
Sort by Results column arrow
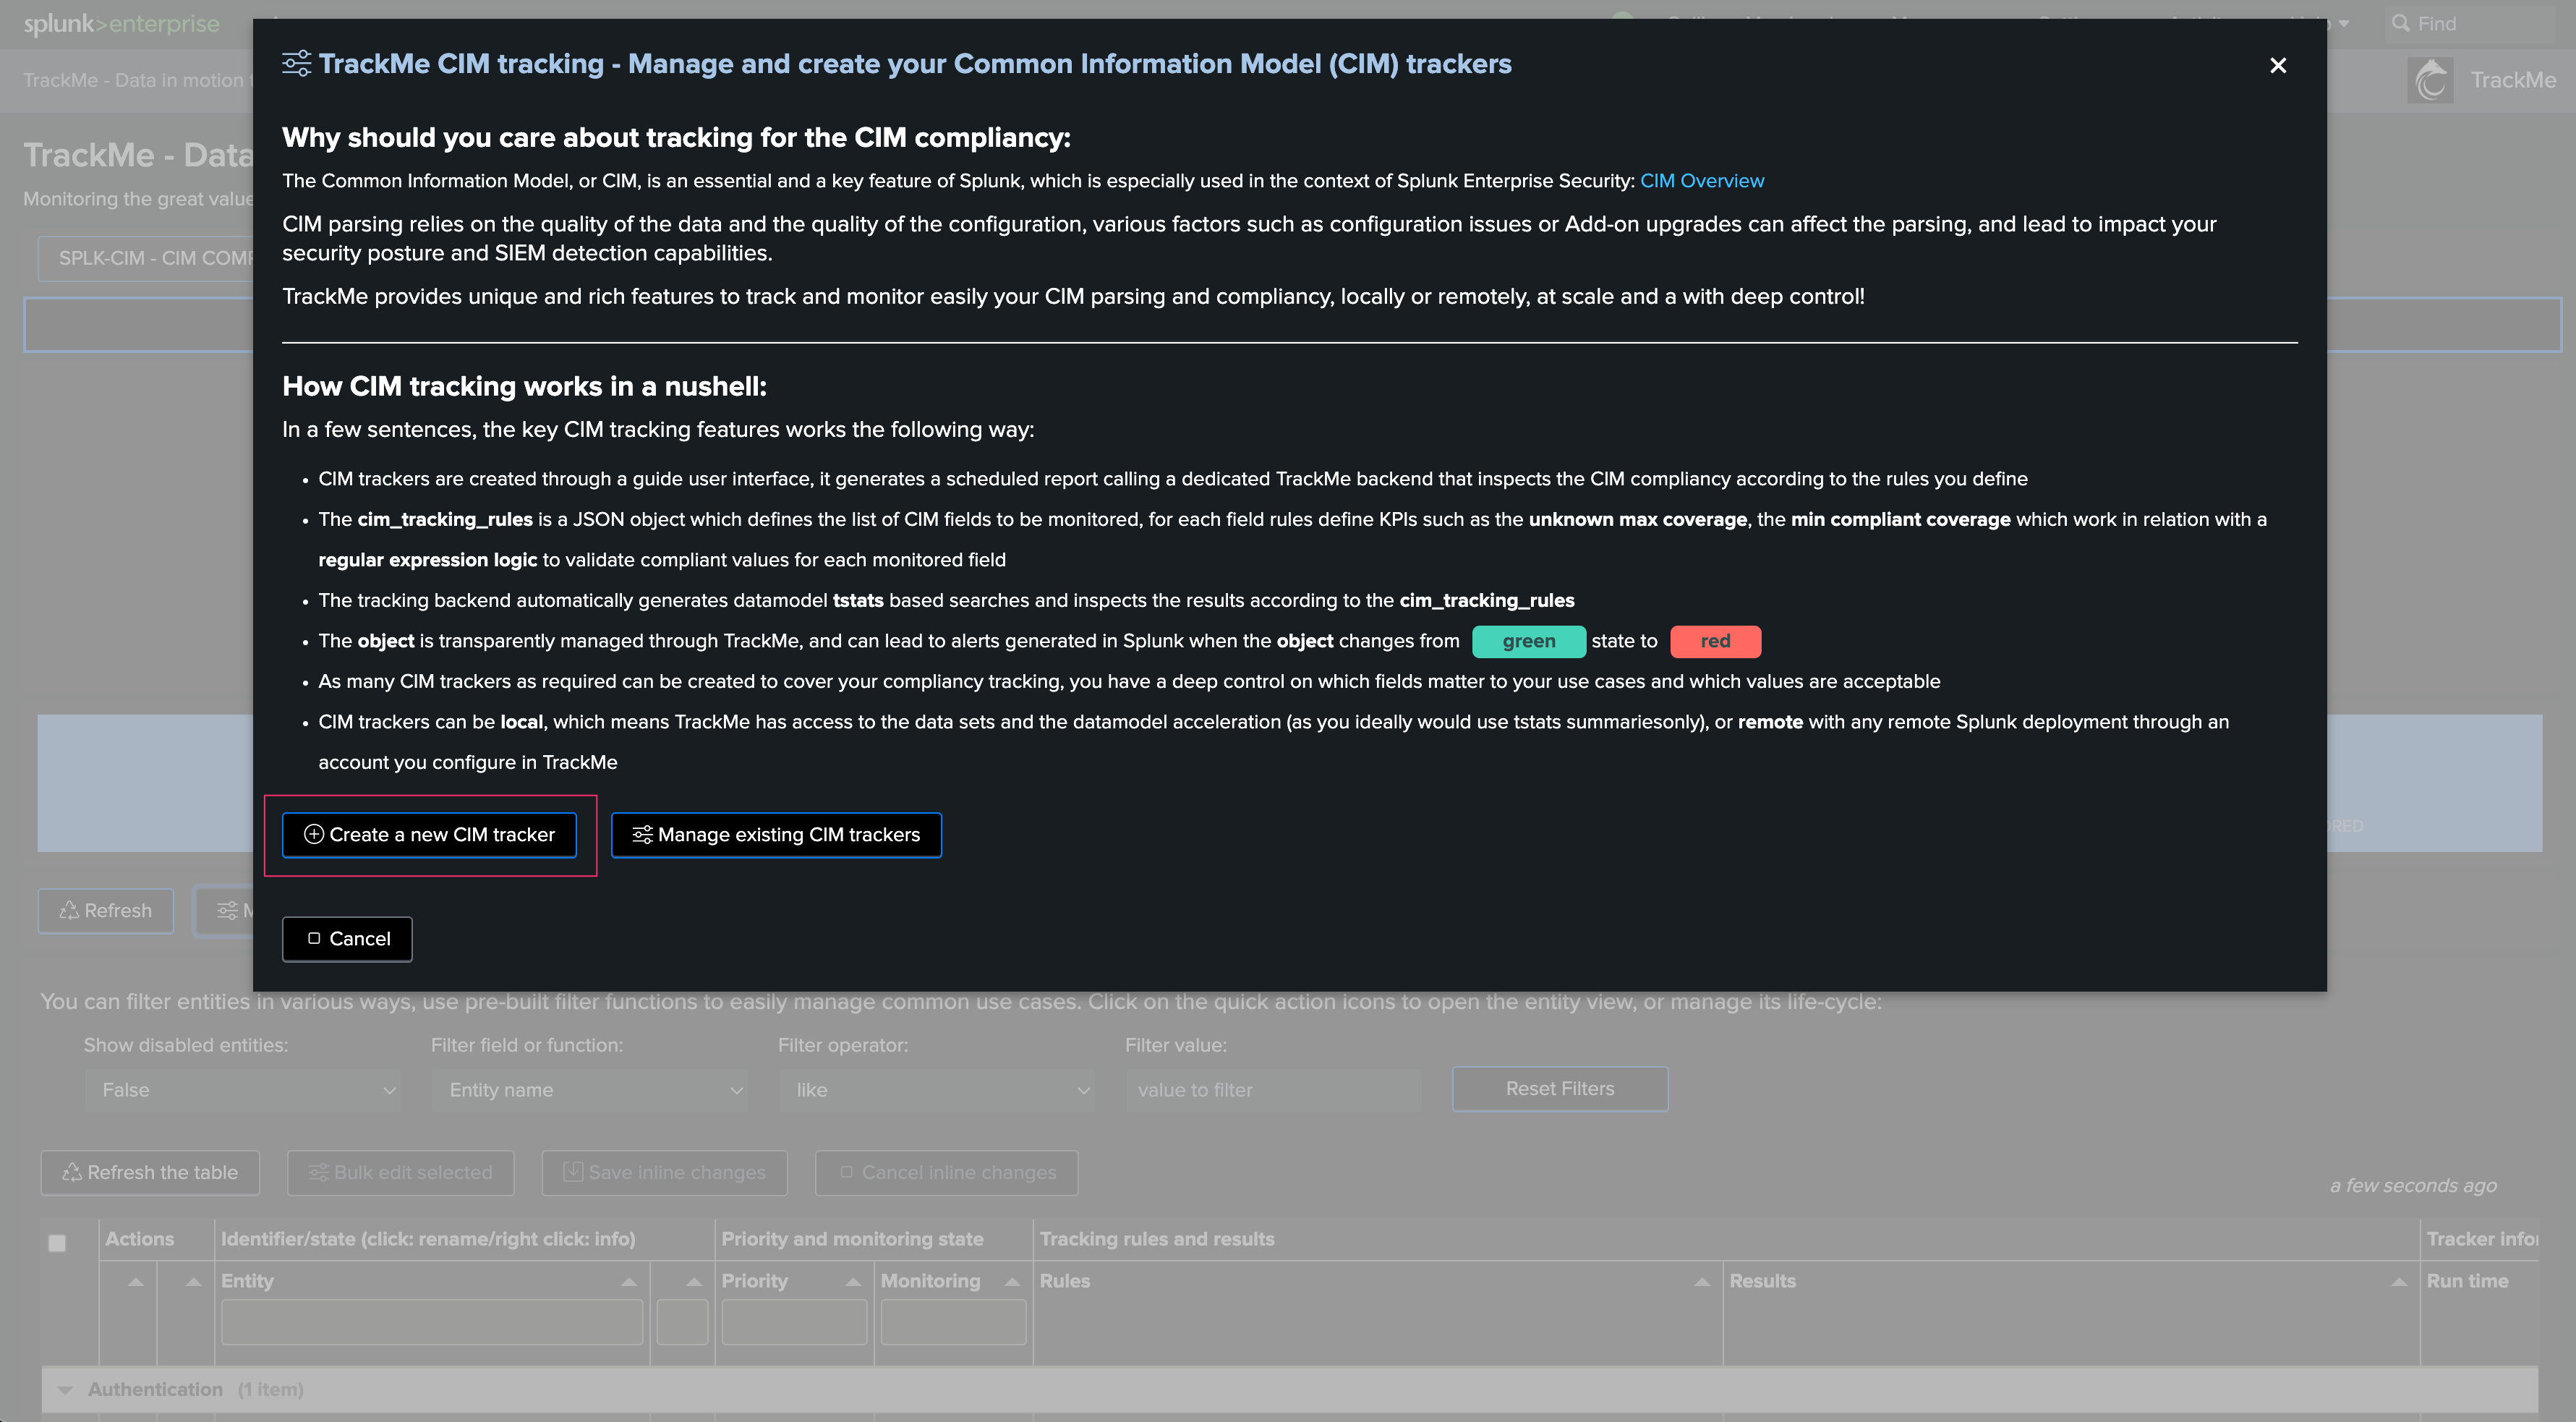click(x=2399, y=1281)
